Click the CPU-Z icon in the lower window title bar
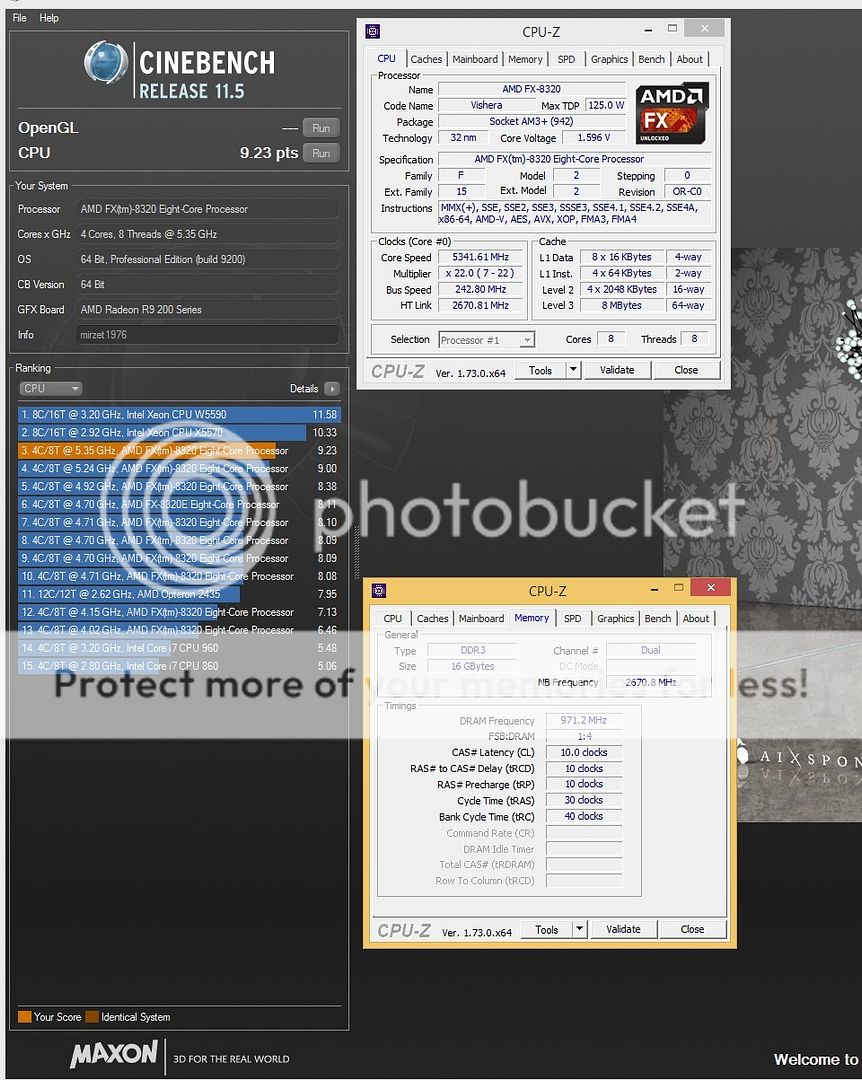The width and height of the screenshot is (862, 1080). [x=379, y=591]
